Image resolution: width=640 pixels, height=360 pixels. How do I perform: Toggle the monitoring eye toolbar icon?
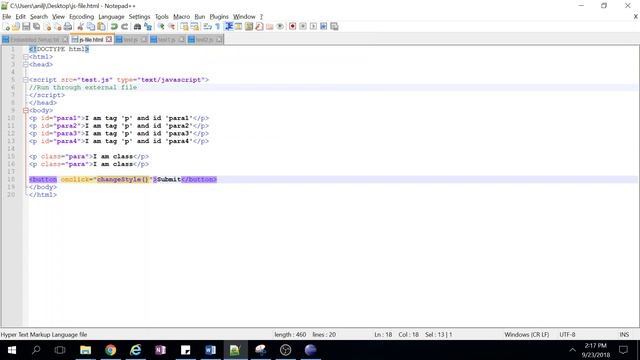coord(280,27)
